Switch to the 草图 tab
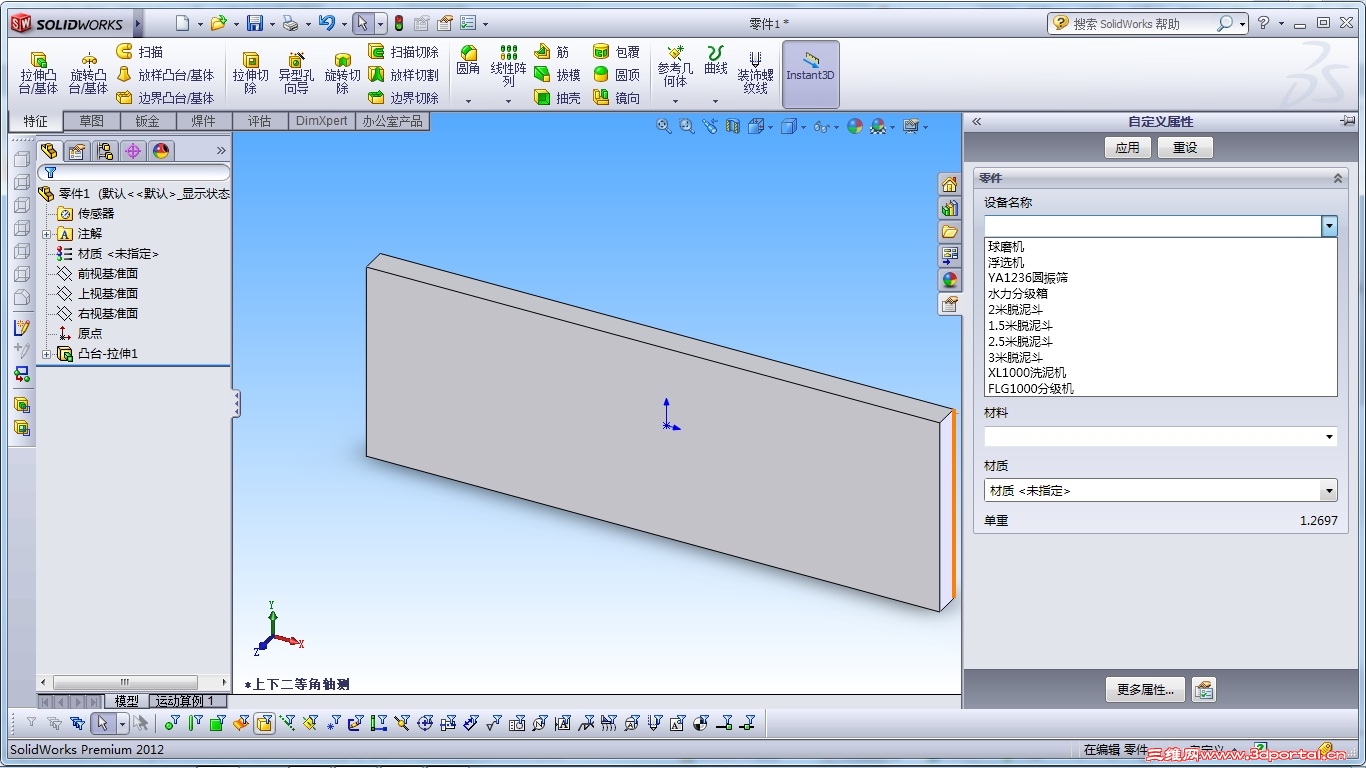Viewport: 1366px width, 768px height. tap(92, 121)
